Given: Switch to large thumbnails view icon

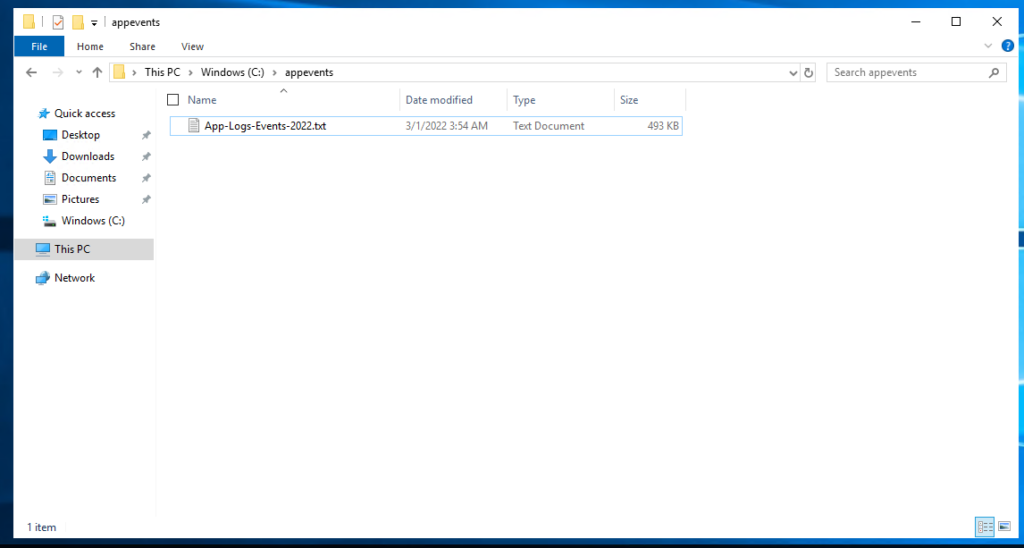Looking at the screenshot, I should coord(1004,526).
